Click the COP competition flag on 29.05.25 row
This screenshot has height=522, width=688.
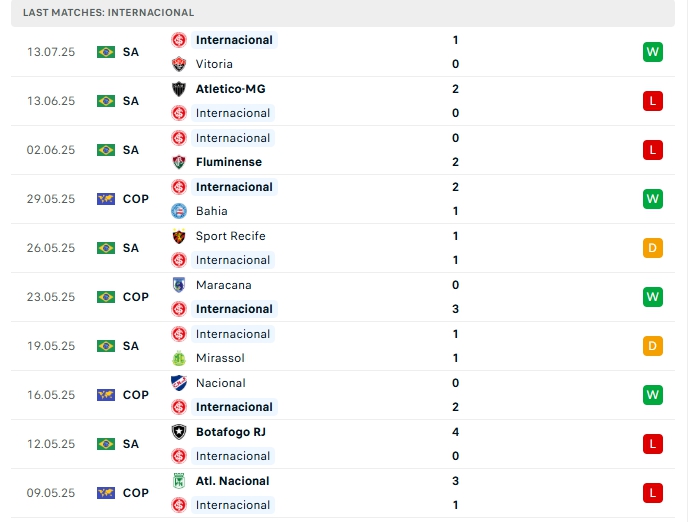tap(106, 199)
